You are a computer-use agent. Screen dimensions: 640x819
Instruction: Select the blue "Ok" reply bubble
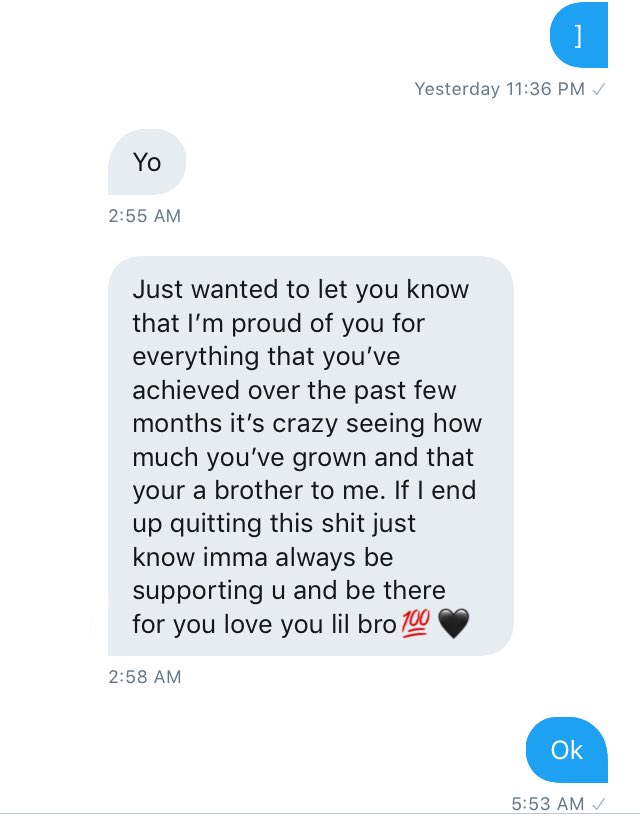point(567,750)
